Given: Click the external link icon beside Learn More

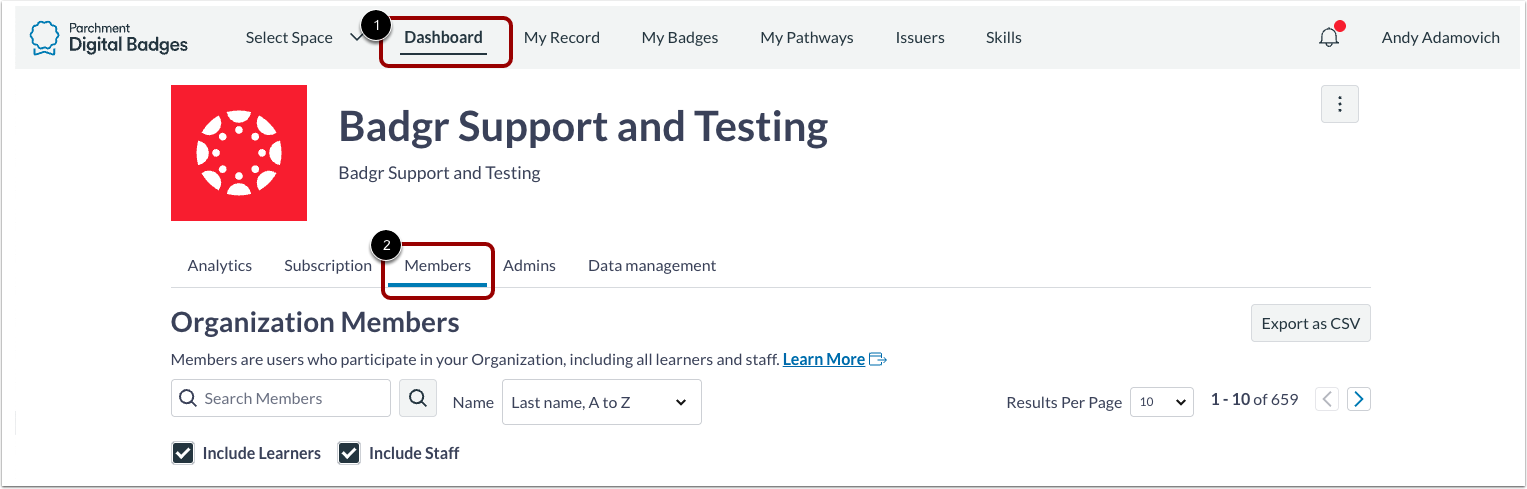Looking at the screenshot, I should [878, 360].
